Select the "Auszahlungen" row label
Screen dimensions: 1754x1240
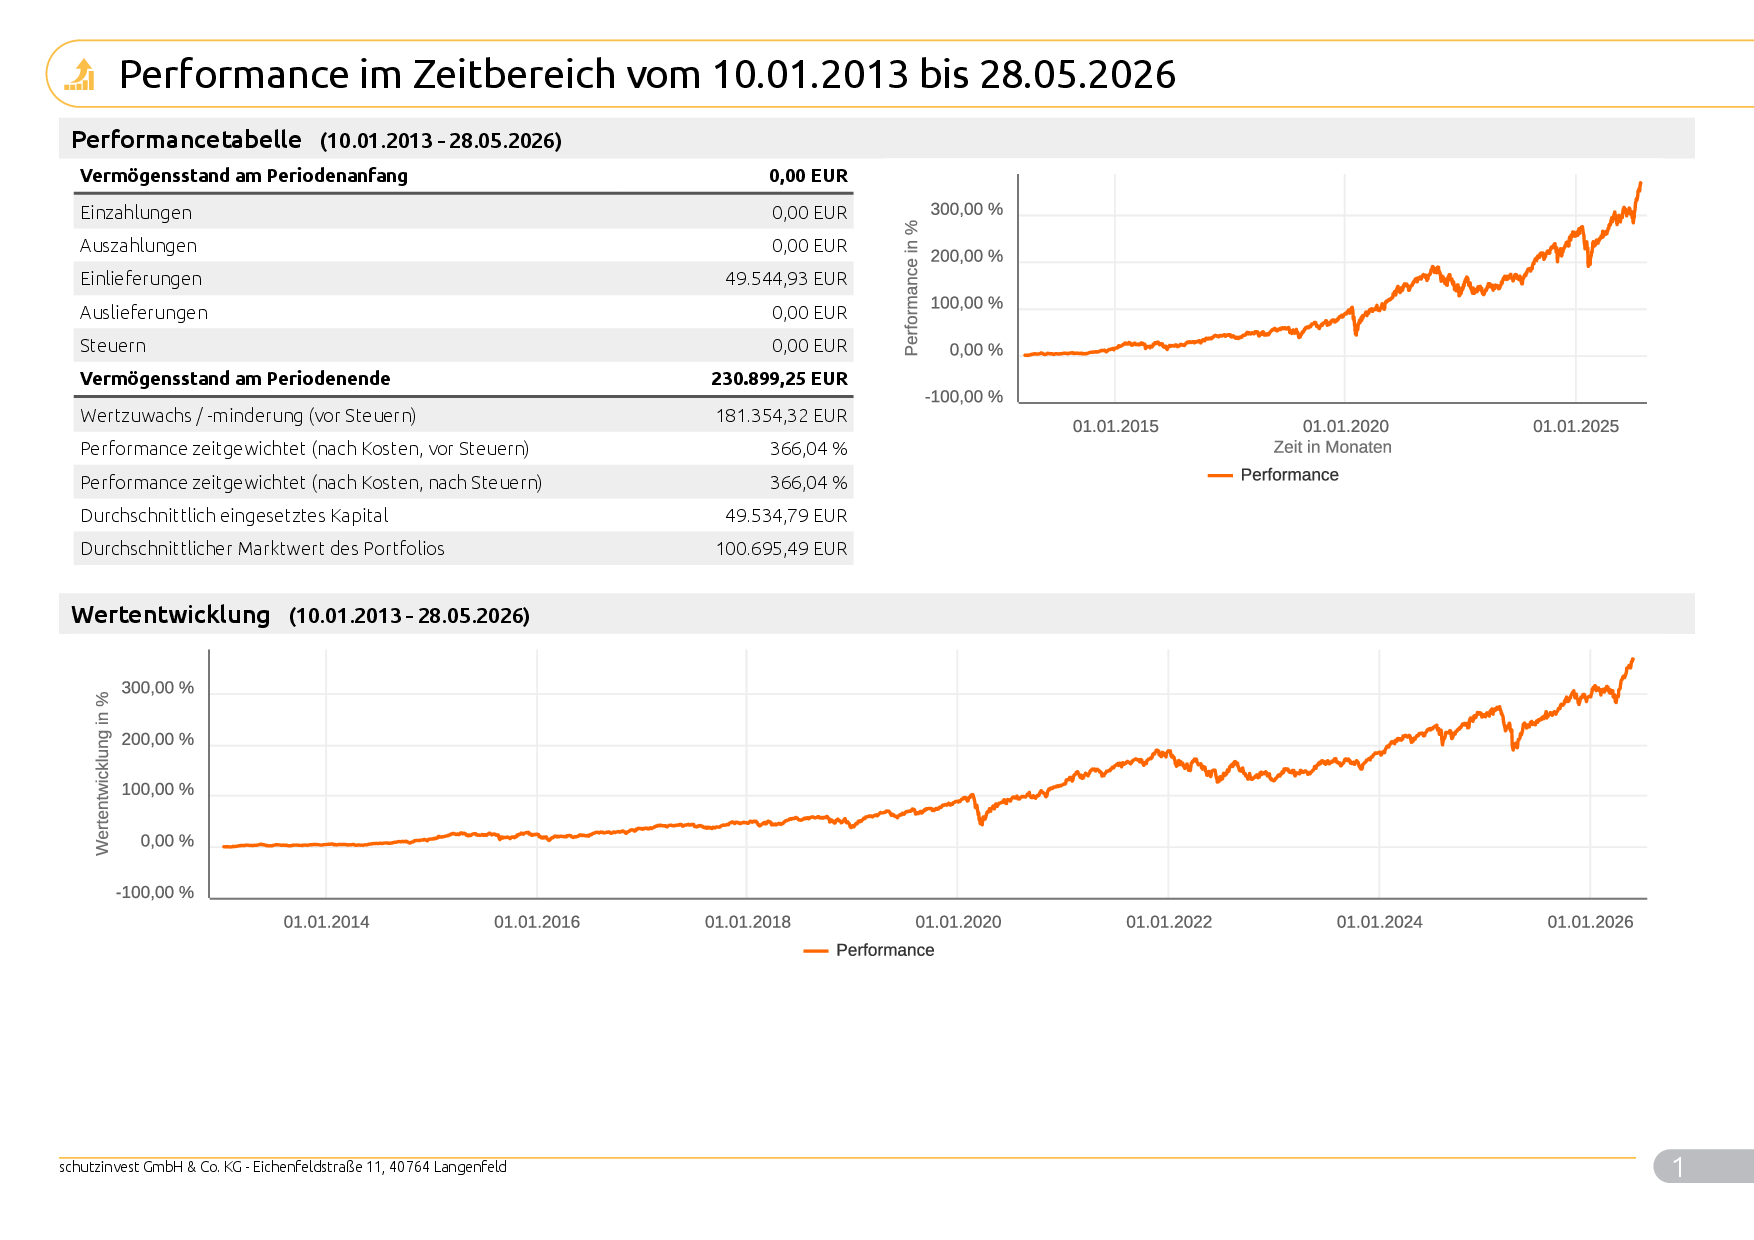coord(138,245)
